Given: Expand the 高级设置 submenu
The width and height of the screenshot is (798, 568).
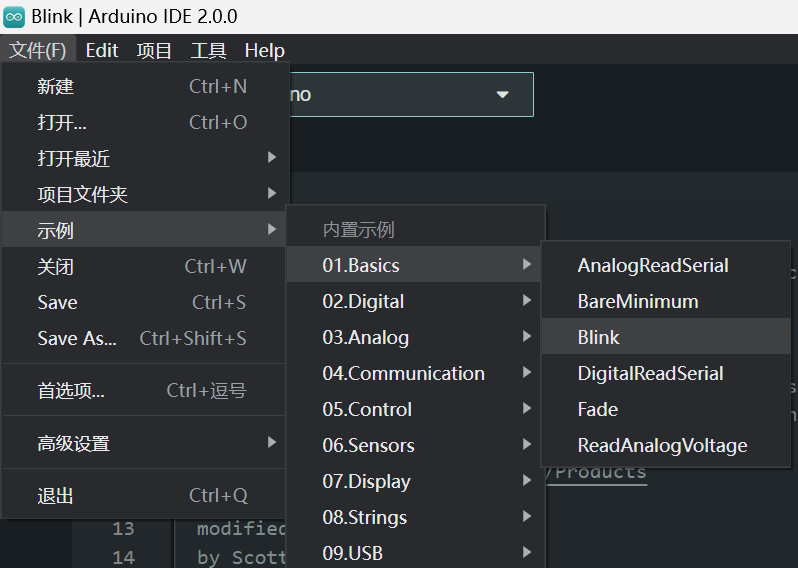Looking at the screenshot, I should coord(144,443).
